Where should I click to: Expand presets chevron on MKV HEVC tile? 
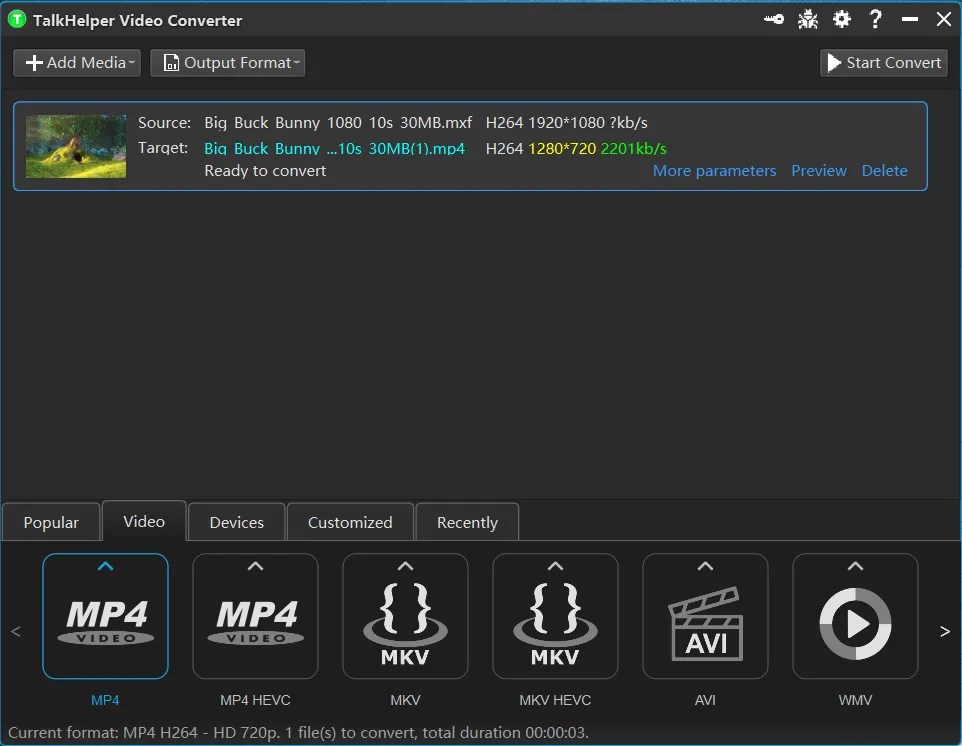tap(555, 566)
